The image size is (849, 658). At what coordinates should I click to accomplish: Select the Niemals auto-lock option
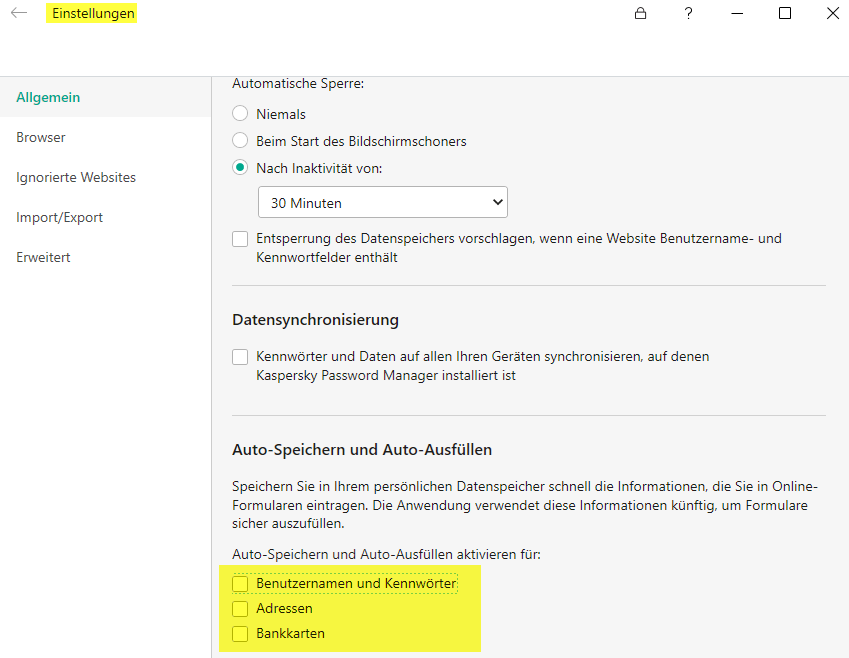tap(240, 114)
